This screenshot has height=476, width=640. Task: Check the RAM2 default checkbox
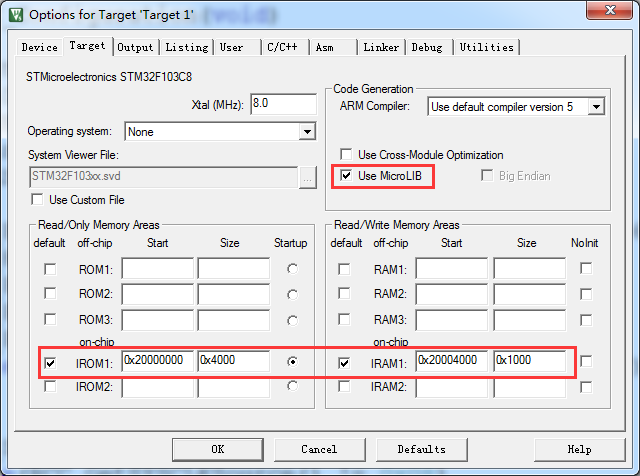pyautogui.click(x=344, y=293)
